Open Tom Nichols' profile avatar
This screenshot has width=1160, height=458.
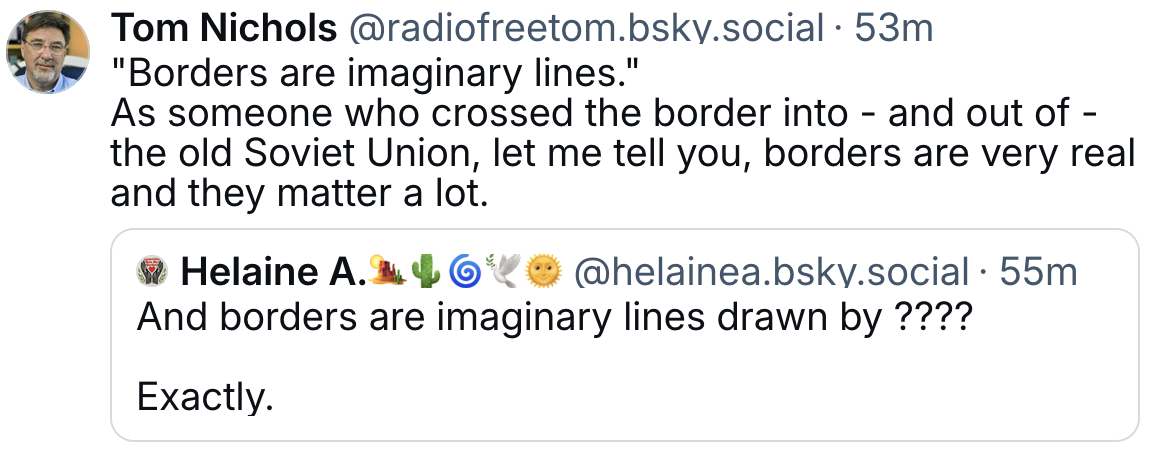pyautogui.click(x=48, y=52)
